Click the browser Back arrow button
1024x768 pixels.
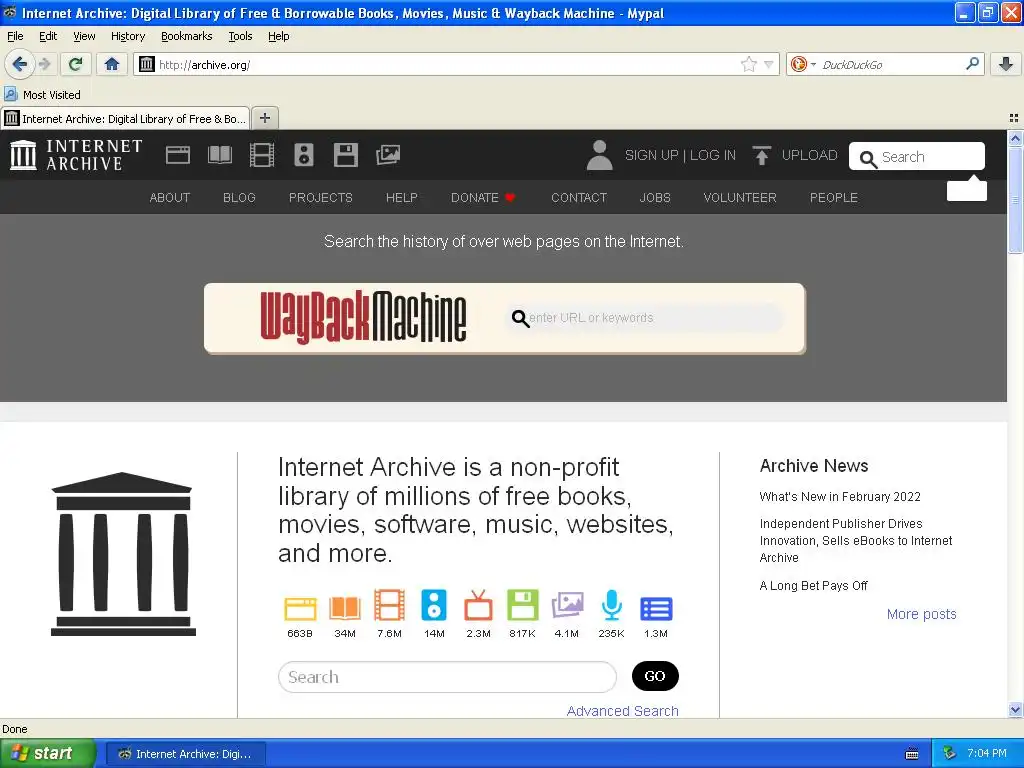(x=20, y=64)
